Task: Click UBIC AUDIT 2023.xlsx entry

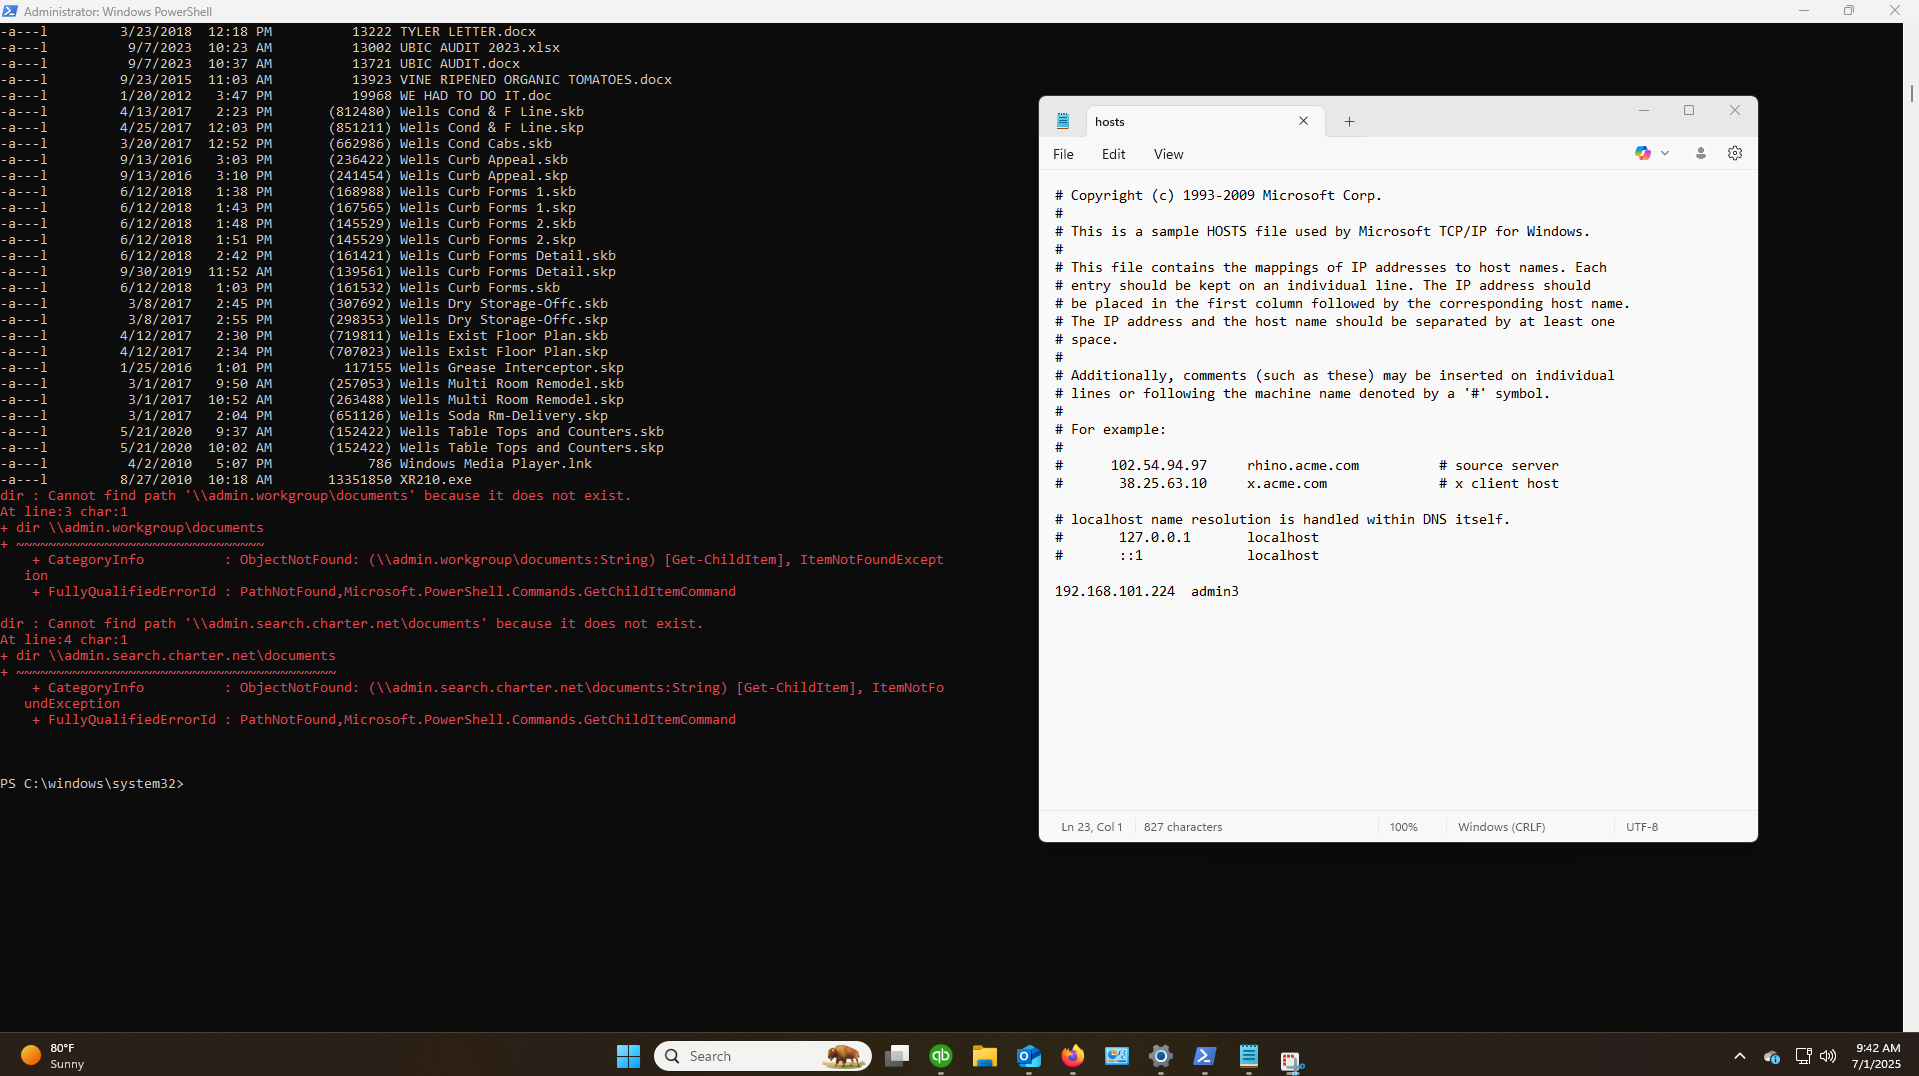Action: [479, 47]
